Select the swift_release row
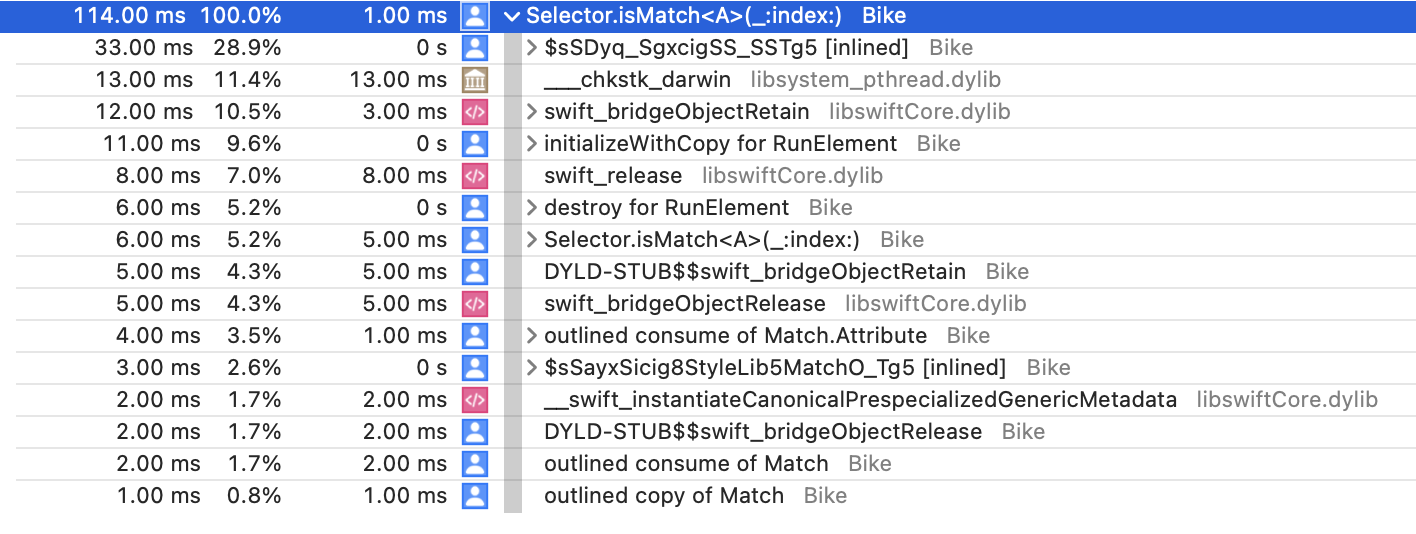The height and width of the screenshot is (534, 1416). point(612,176)
